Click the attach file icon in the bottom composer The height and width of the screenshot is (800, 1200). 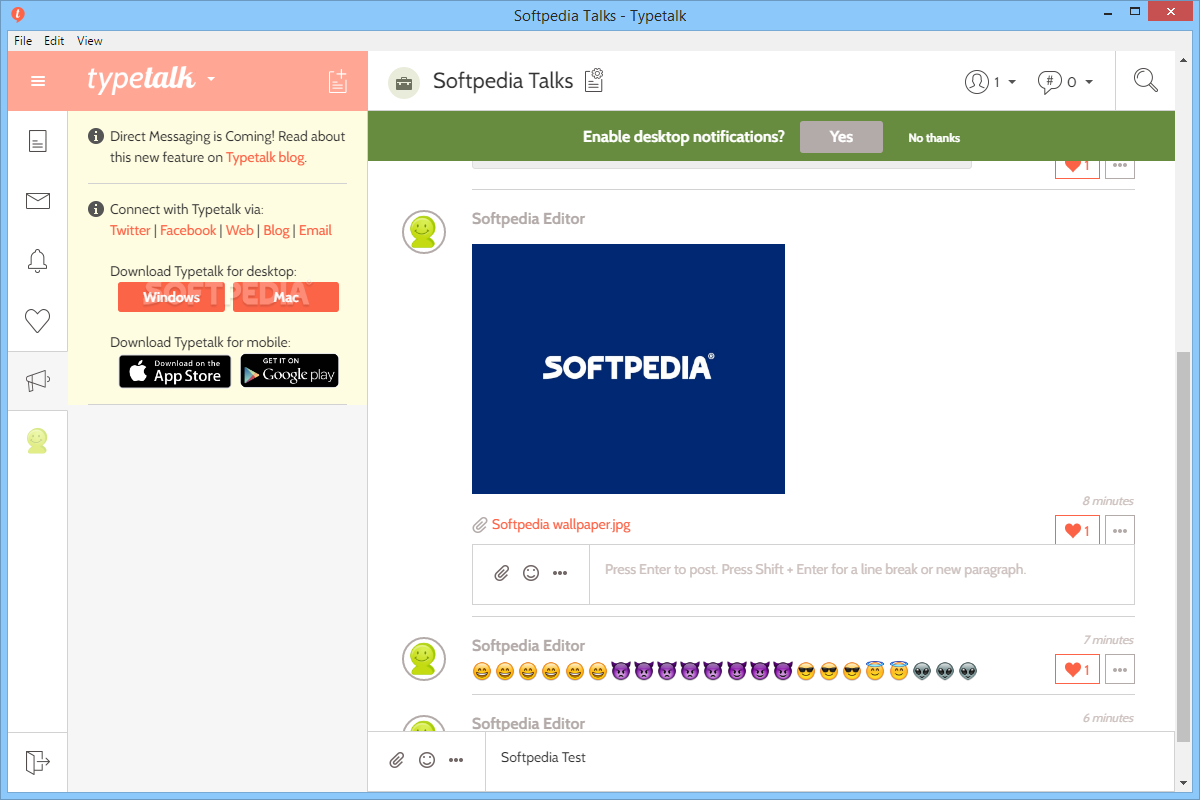tap(397, 760)
